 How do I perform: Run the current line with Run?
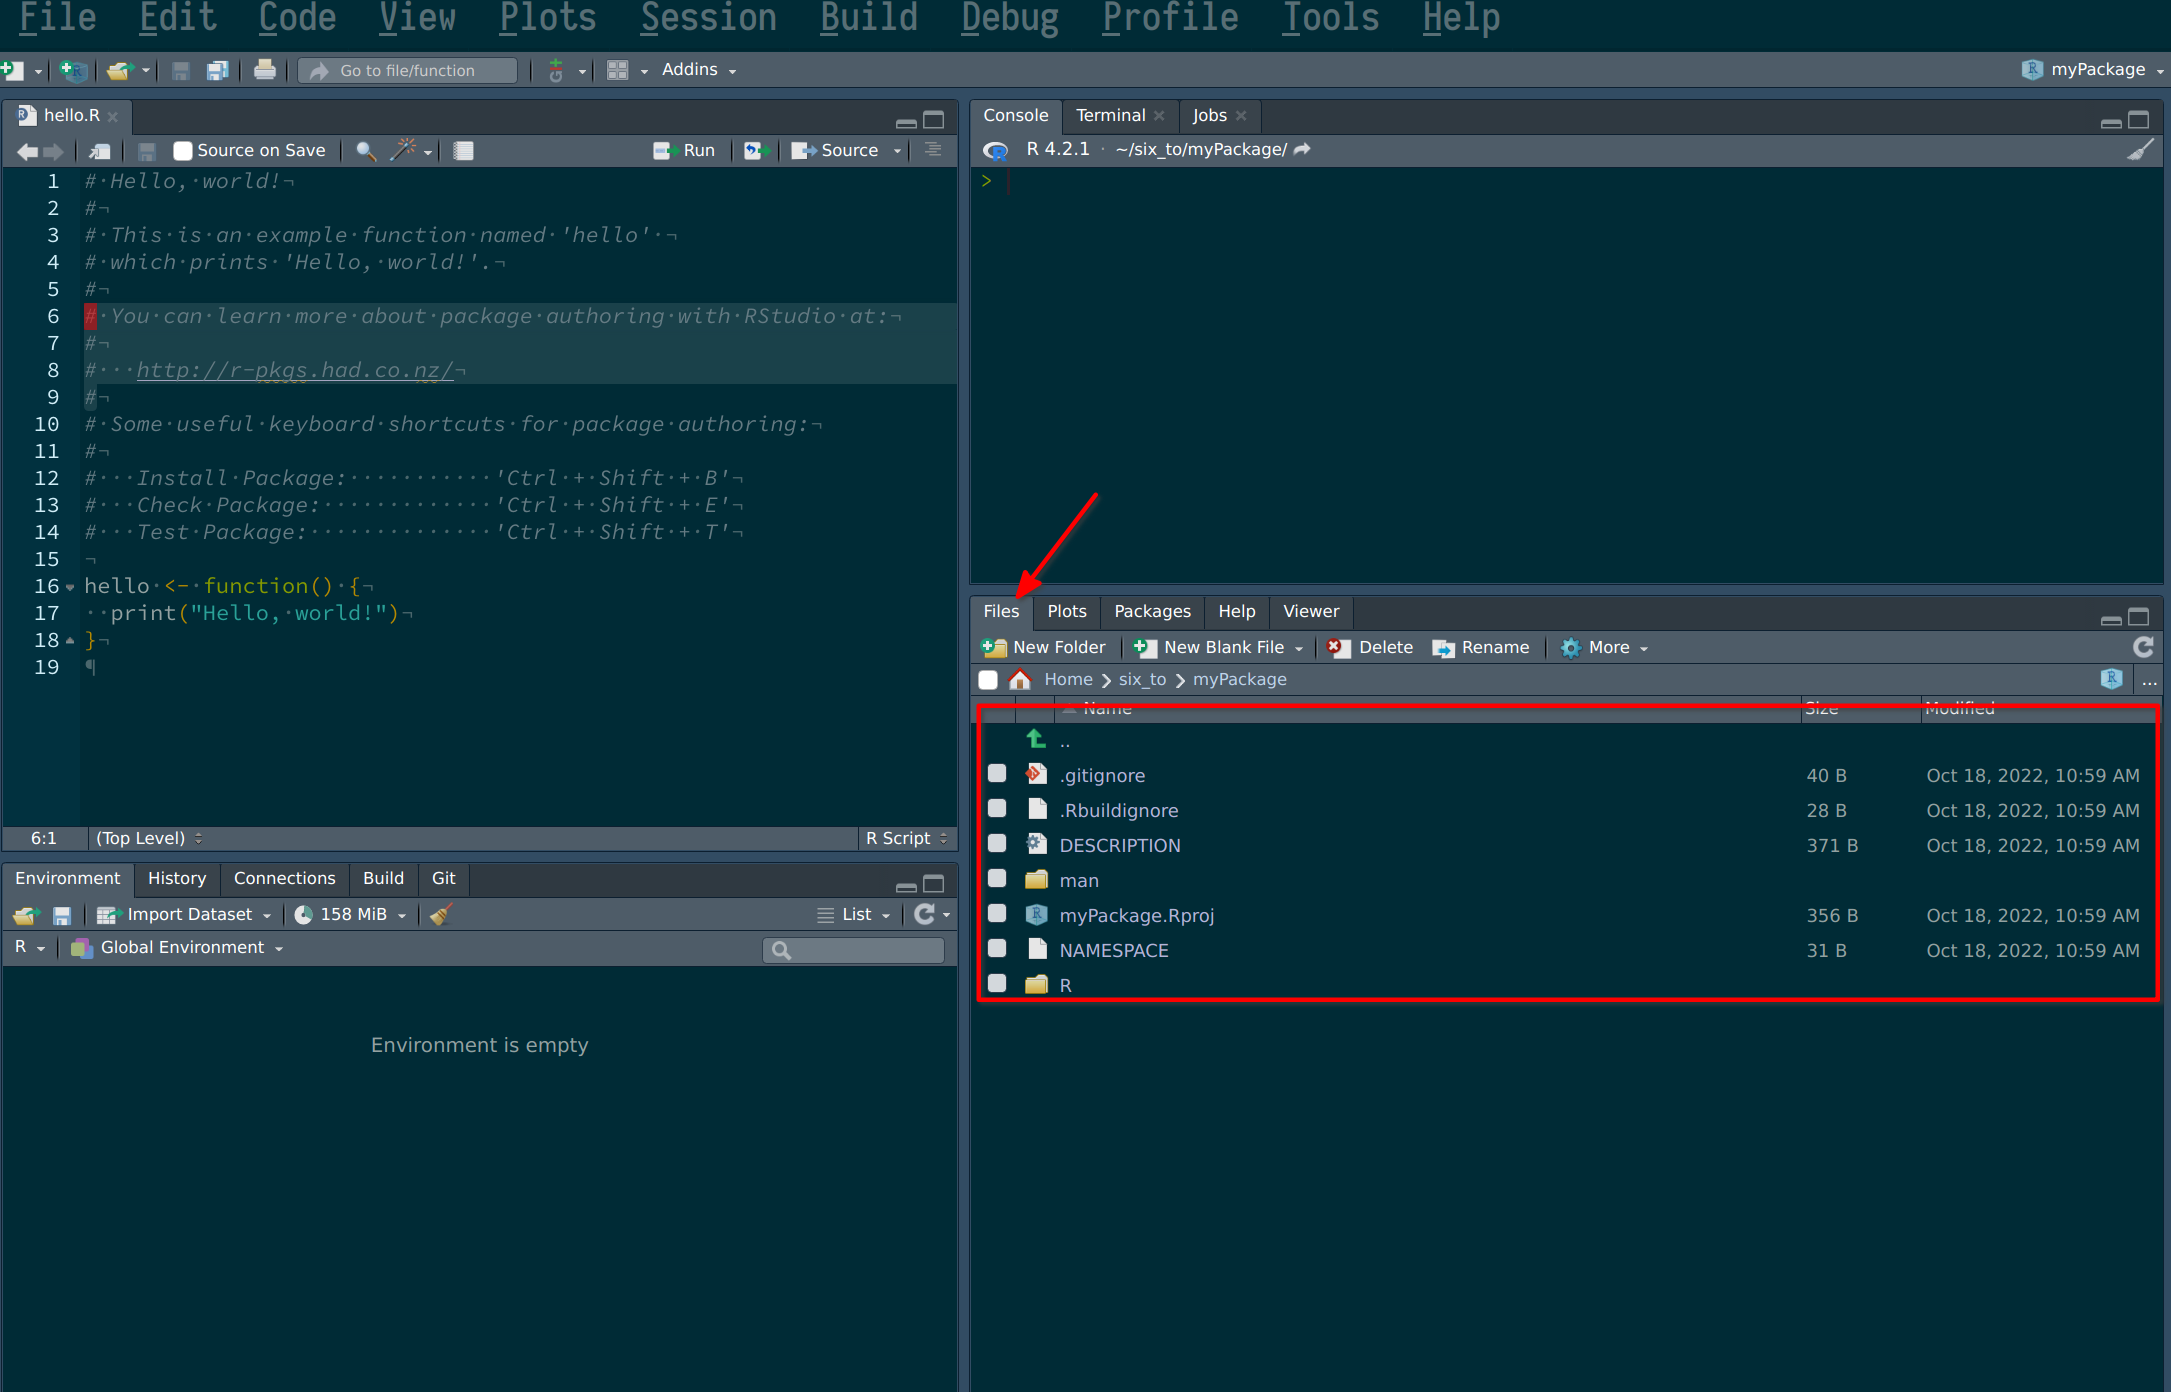[684, 151]
